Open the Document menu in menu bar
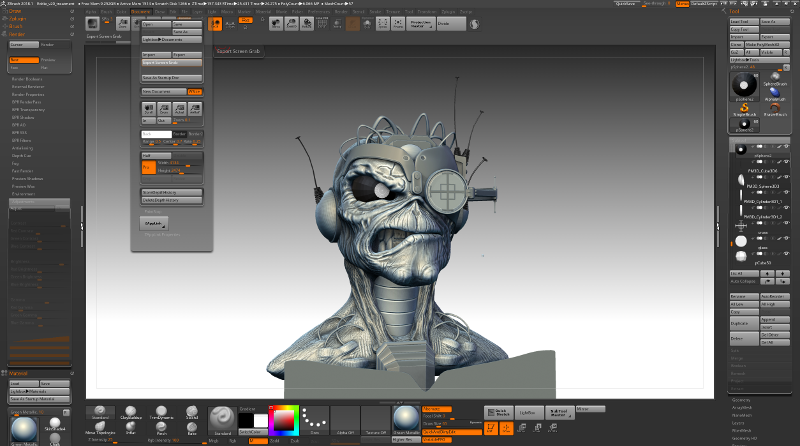800x446 pixels. pos(140,11)
